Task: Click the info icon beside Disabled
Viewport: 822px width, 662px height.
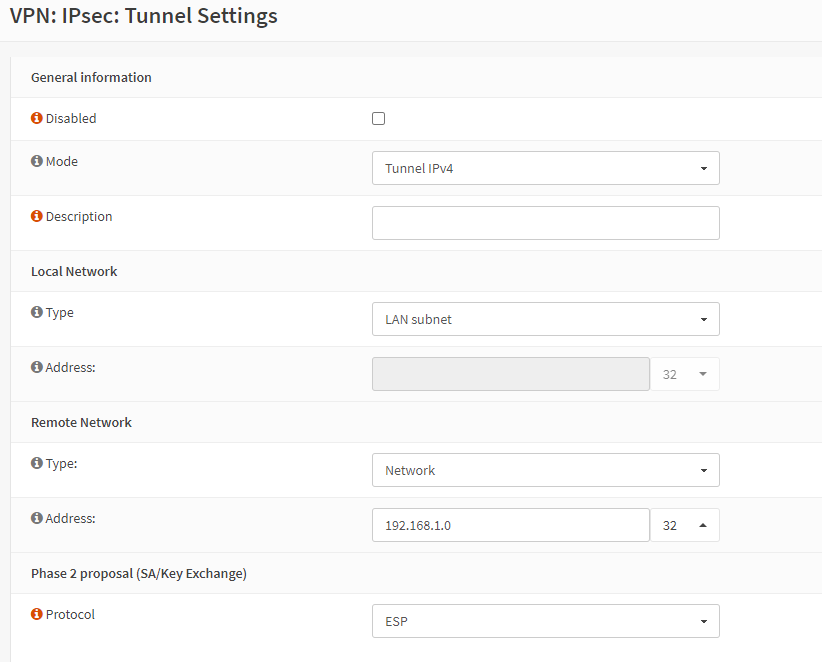Action: pyautogui.click(x=37, y=118)
